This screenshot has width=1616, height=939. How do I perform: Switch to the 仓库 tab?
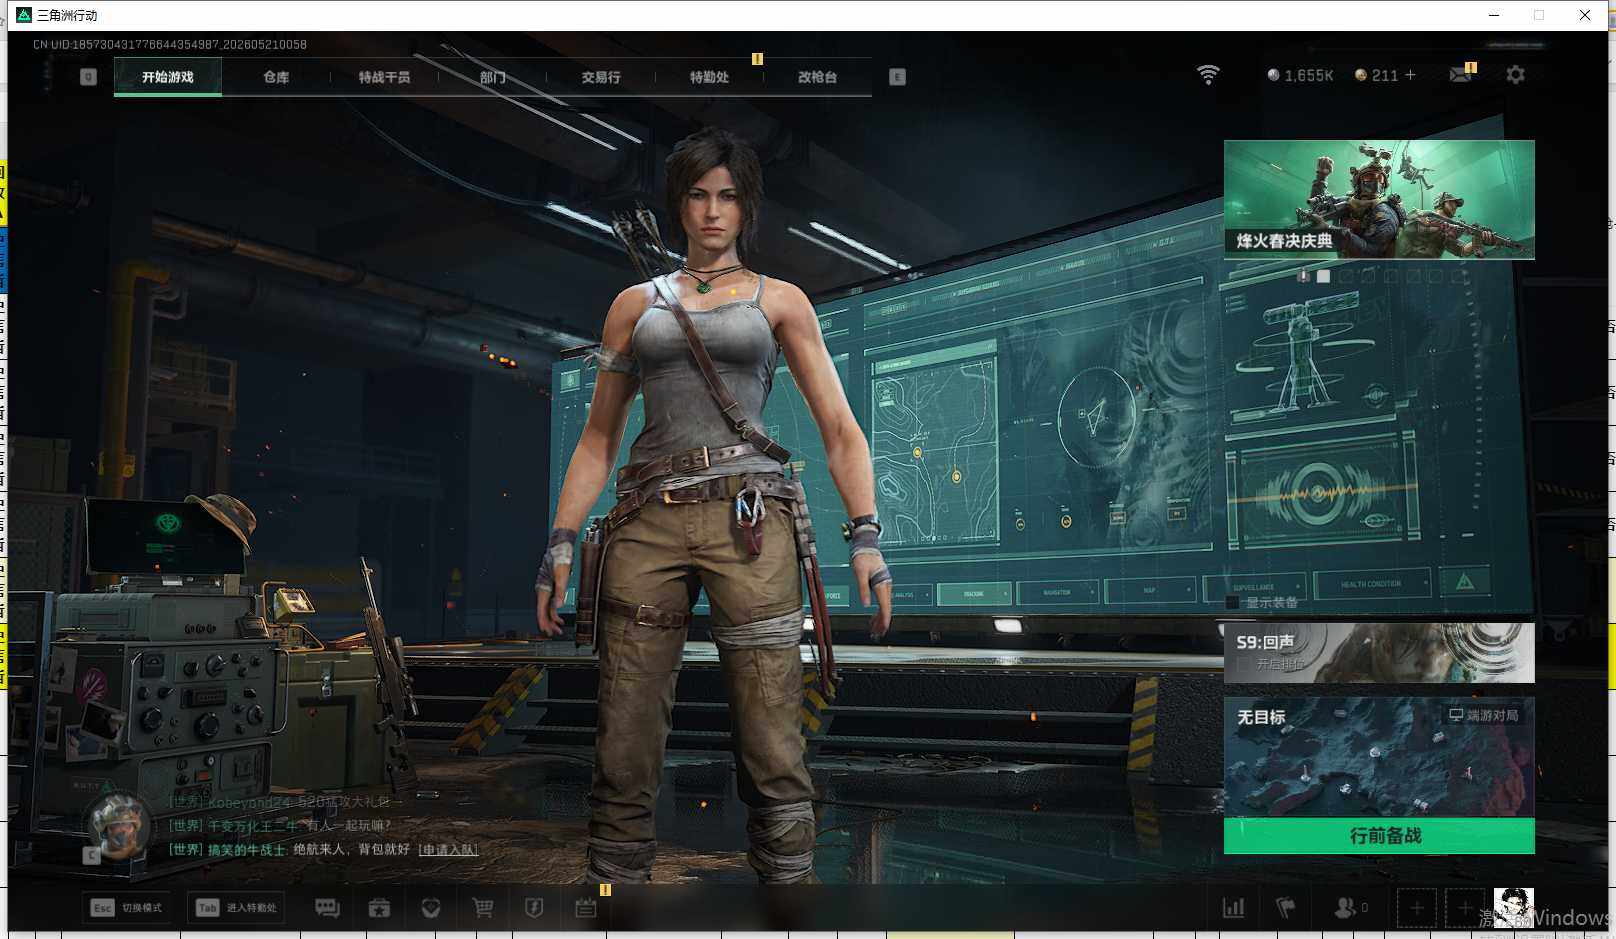point(276,77)
